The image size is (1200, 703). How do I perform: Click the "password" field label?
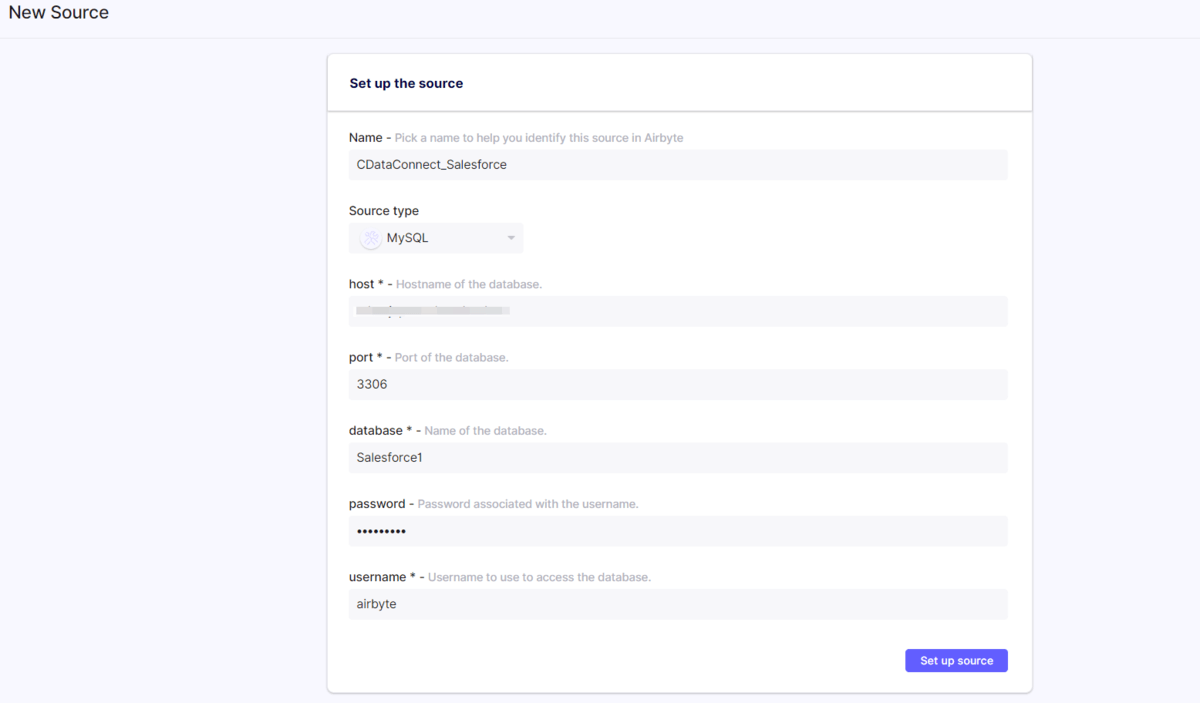377,504
